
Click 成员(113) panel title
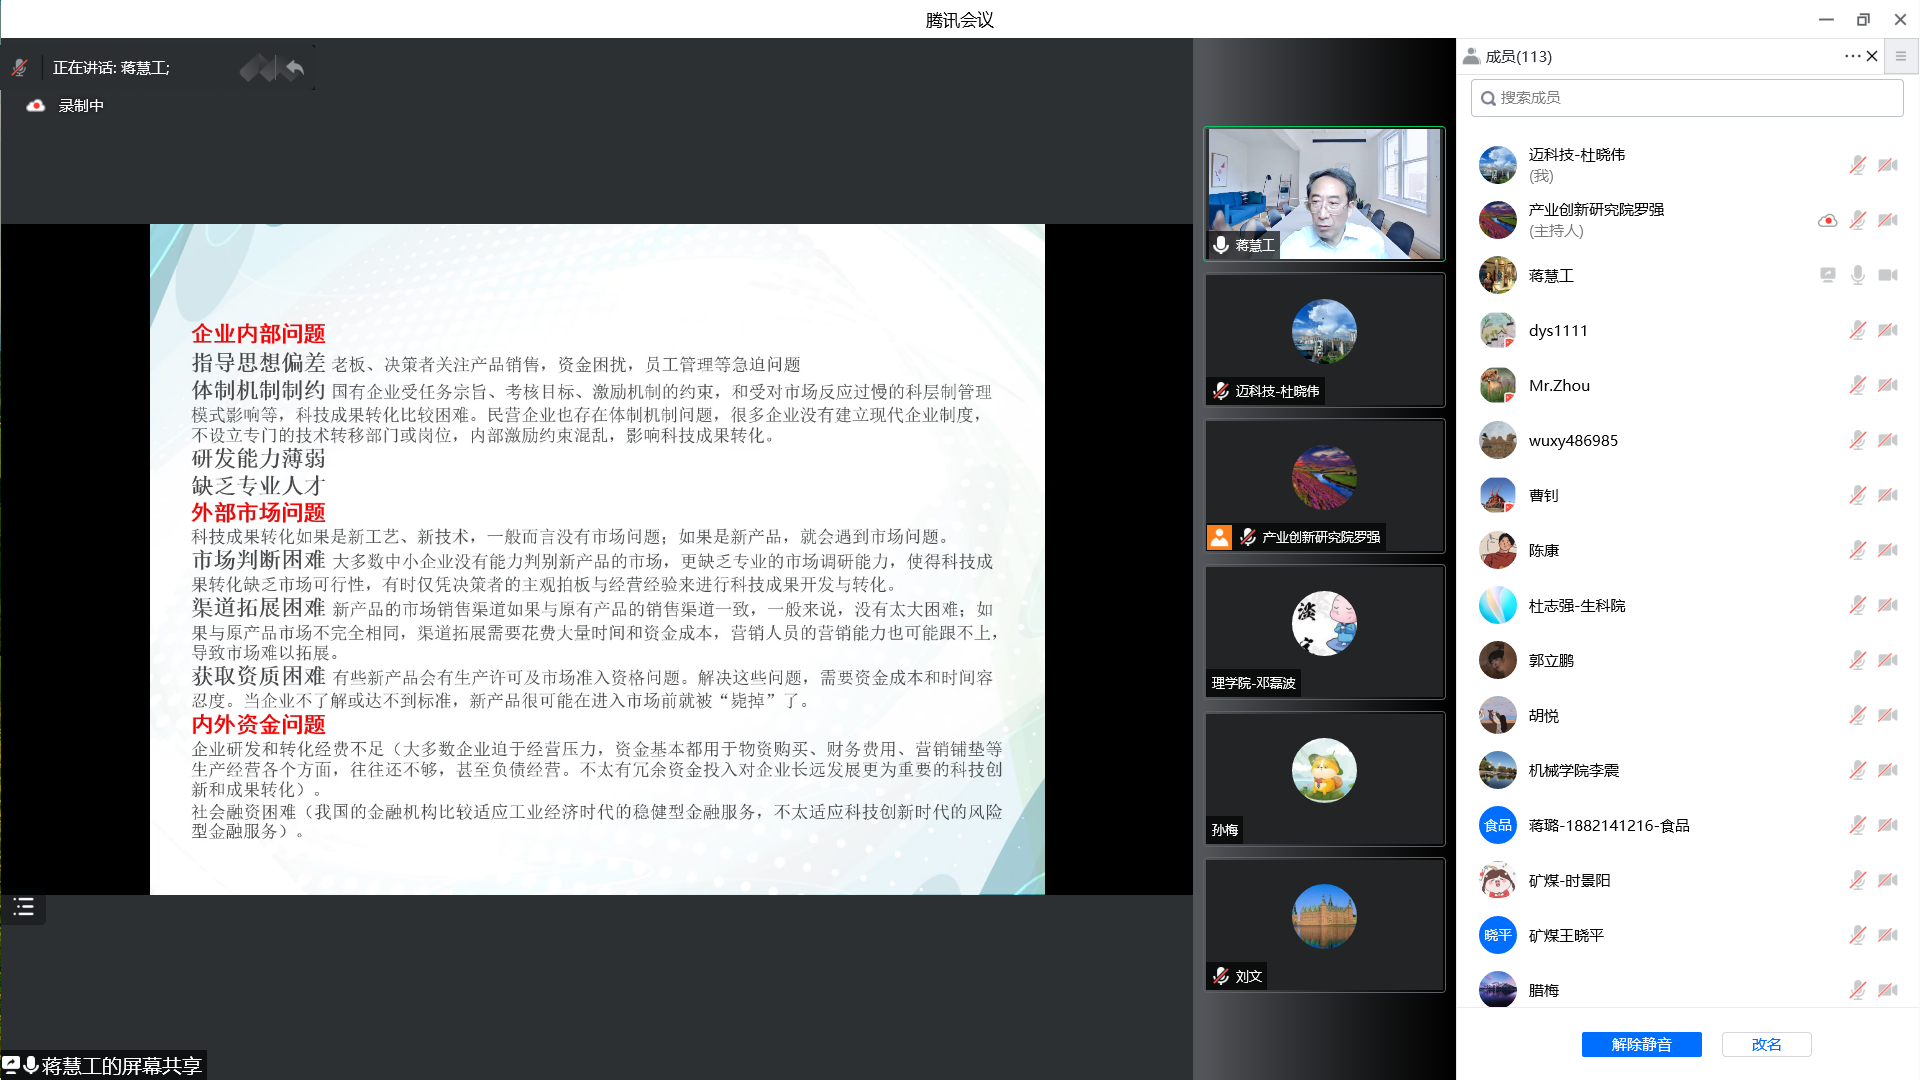click(1518, 56)
